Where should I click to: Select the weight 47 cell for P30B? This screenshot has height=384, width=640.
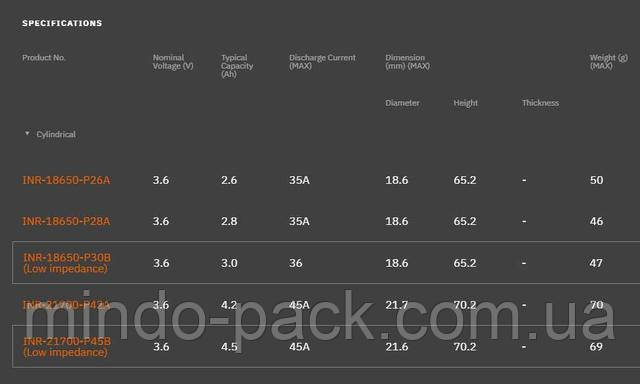pyautogui.click(x=596, y=263)
